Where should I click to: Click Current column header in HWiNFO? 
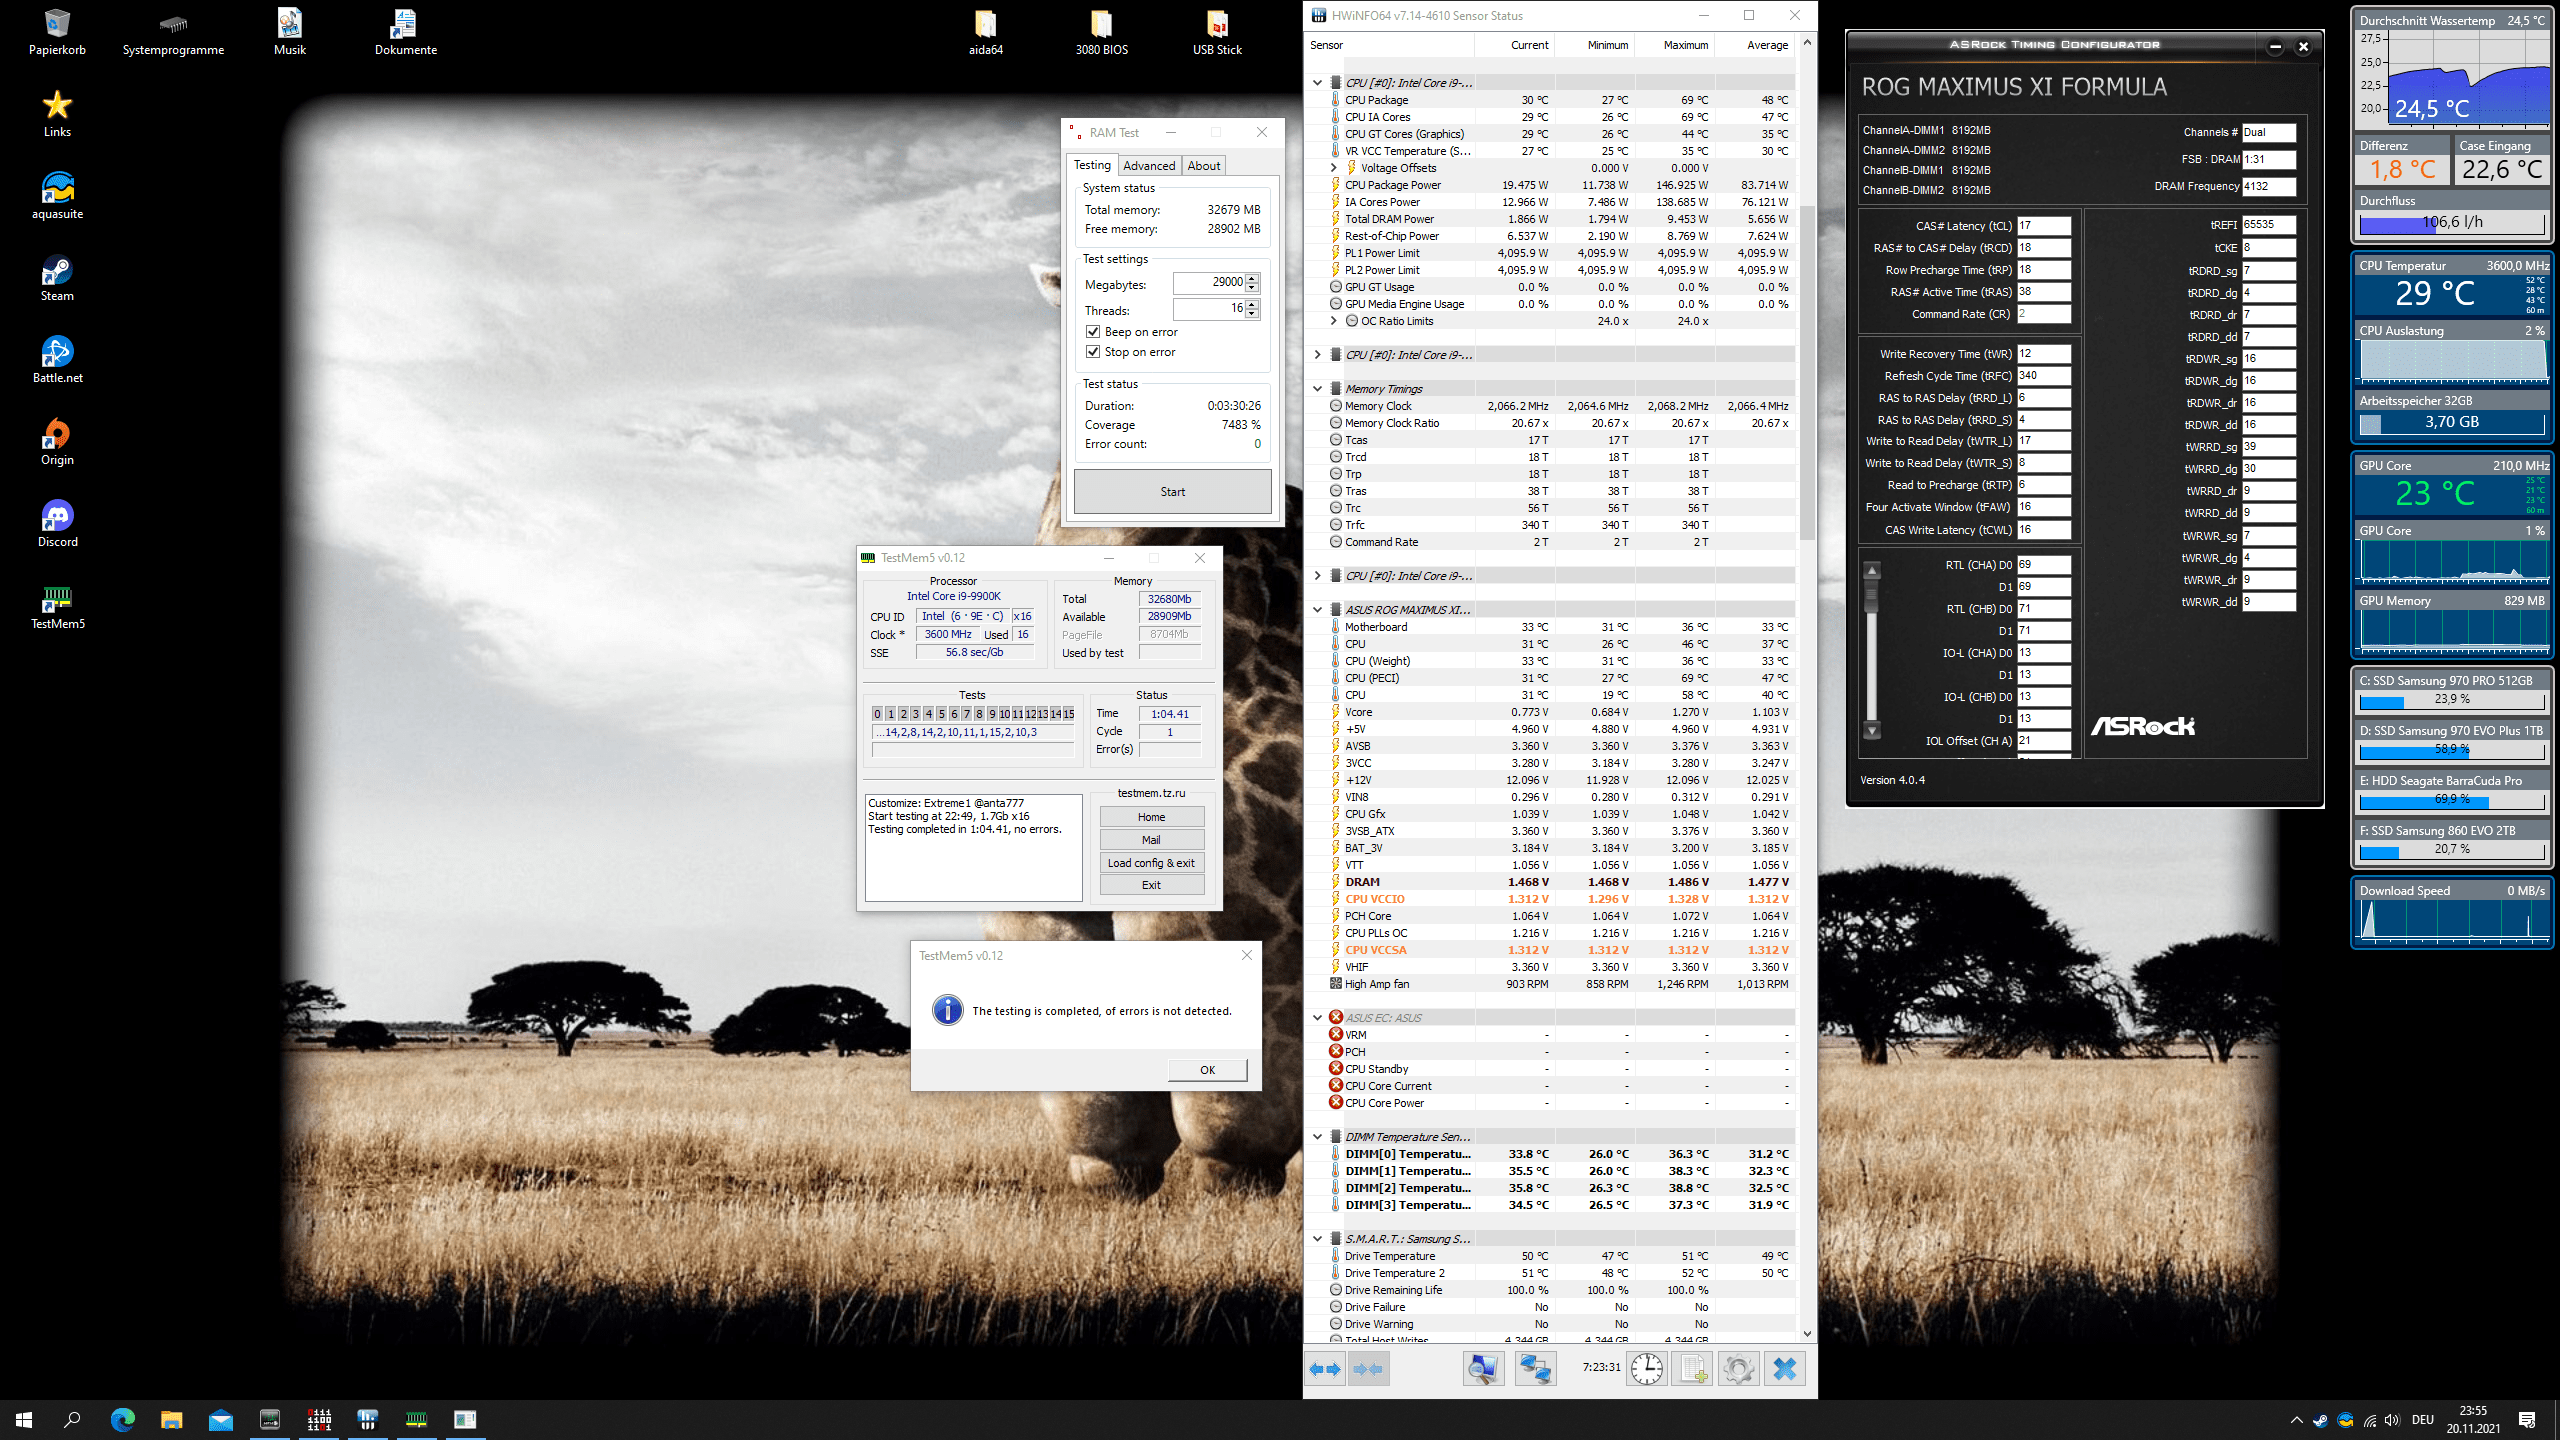pos(1515,45)
